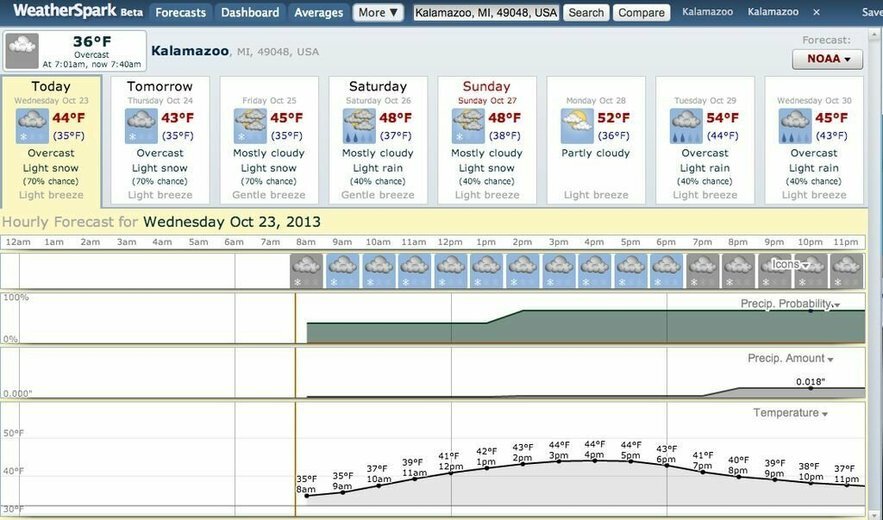Click the 6pm hourly snow icon
883x520 pixels.
667,271
